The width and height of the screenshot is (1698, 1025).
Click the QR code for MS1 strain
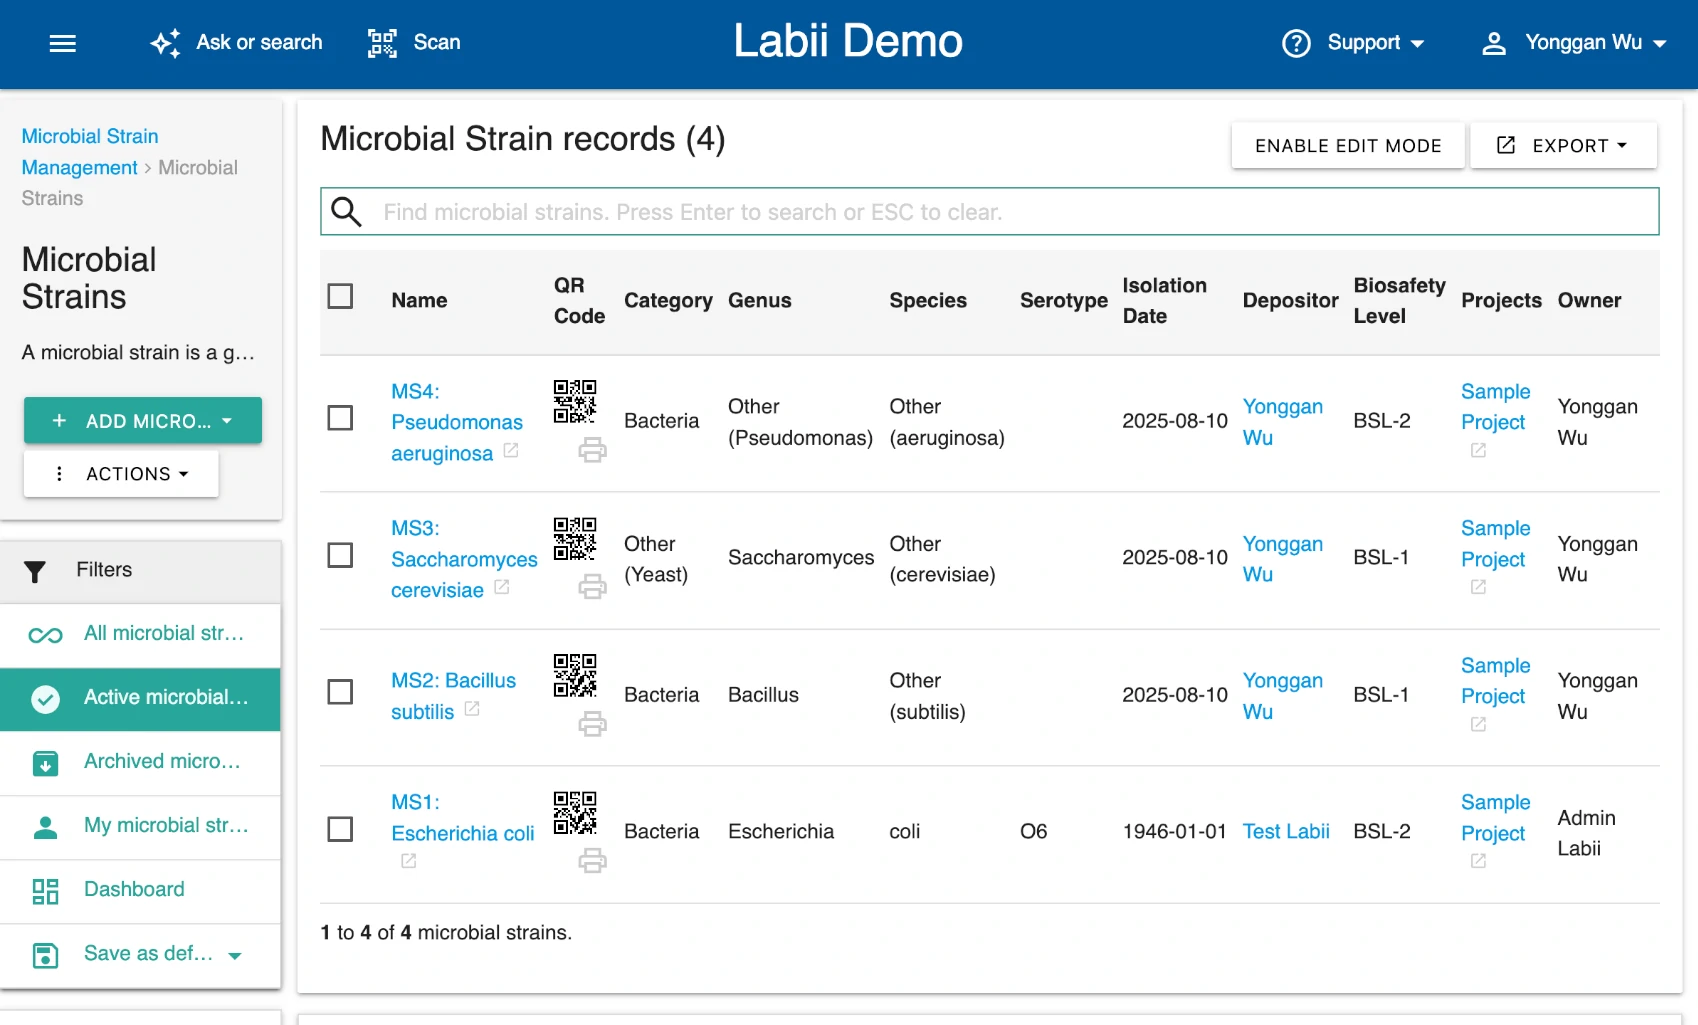click(575, 813)
